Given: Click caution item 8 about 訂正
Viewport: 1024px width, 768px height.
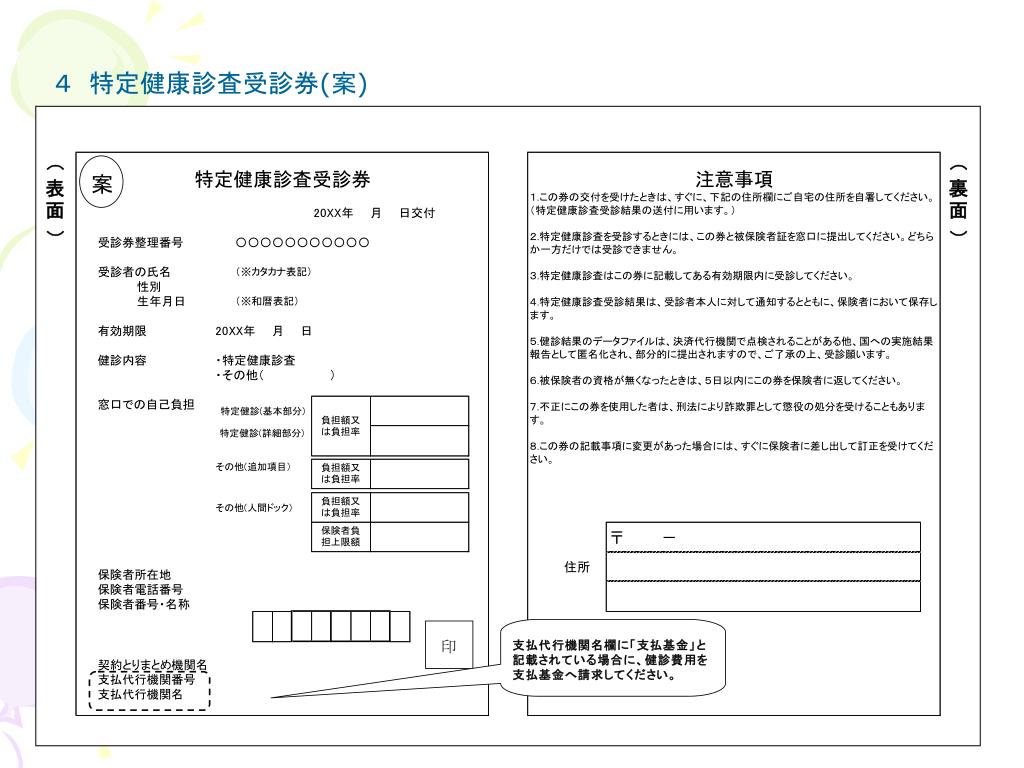Looking at the screenshot, I should click(x=731, y=452).
